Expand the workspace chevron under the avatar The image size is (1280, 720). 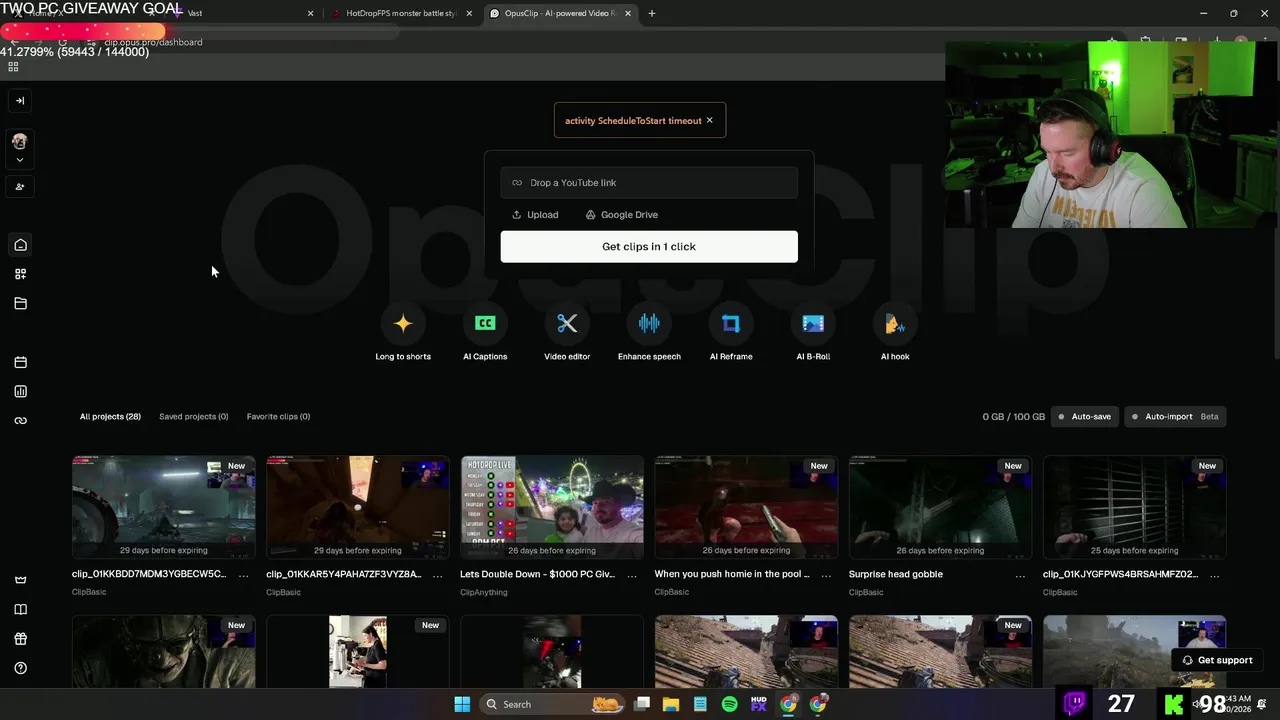tap(19, 160)
